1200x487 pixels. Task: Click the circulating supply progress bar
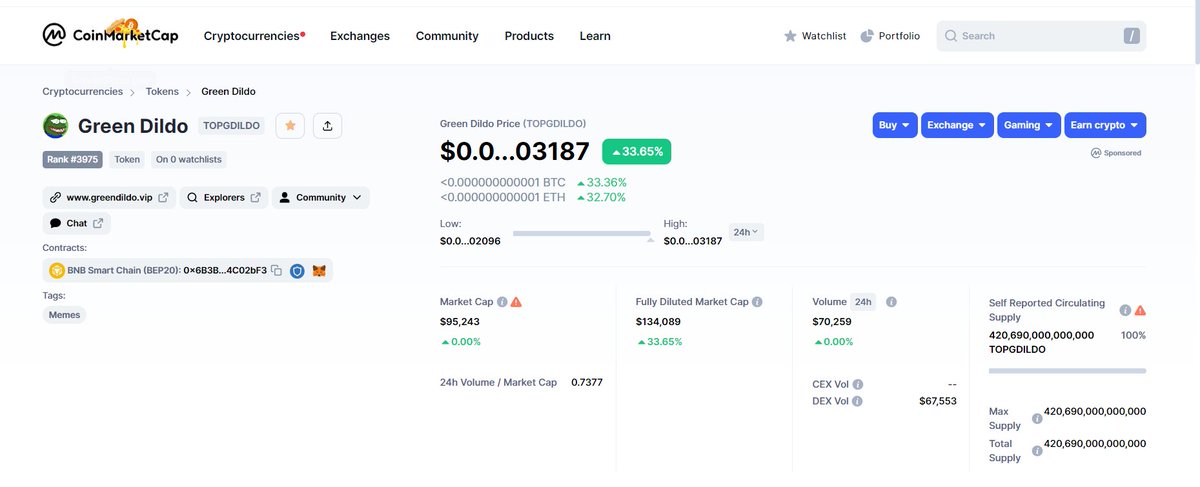pyautogui.click(x=1067, y=371)
